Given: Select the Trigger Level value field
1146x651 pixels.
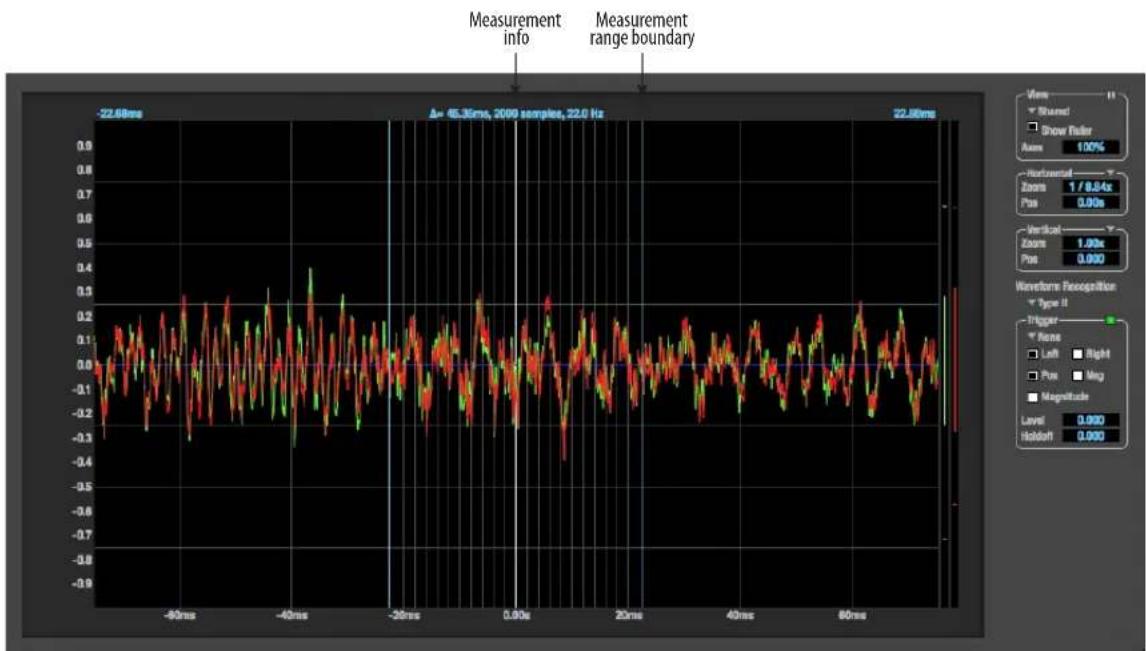Looking at the screenshot, I should tap(1090, 420).
